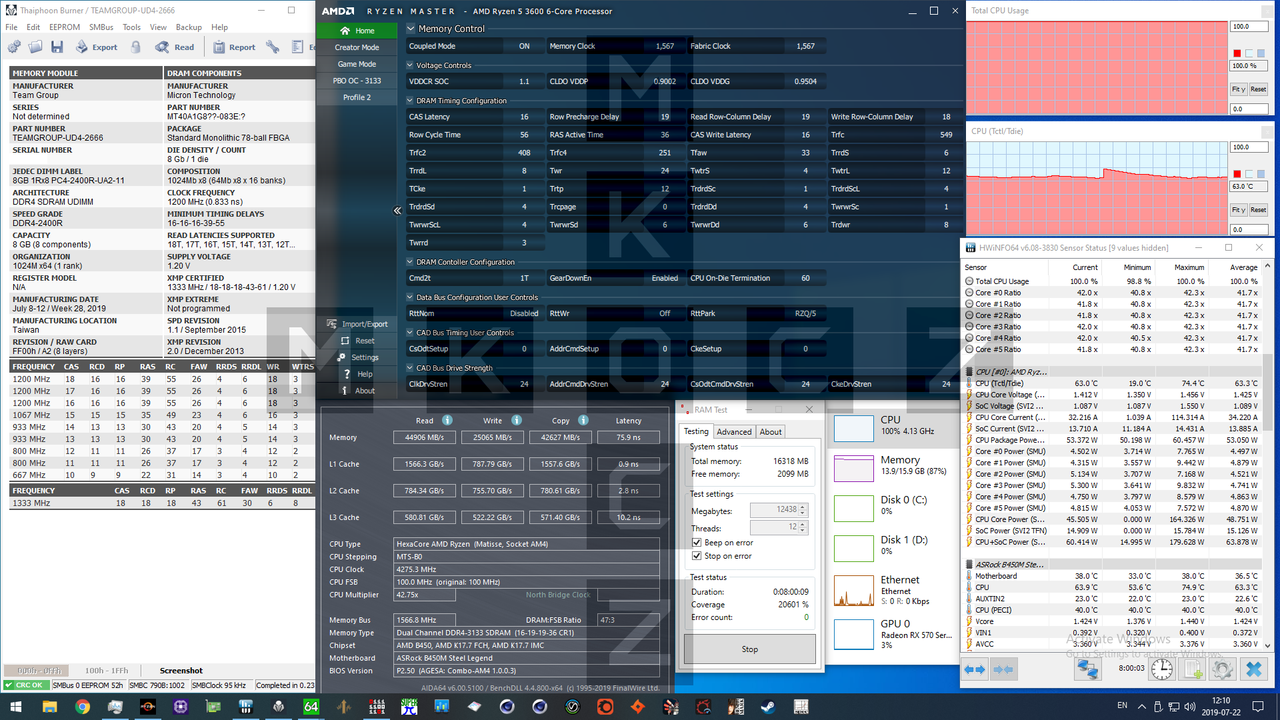This screenshot has height=720, width=1280.
Task: Click the red color swatch on Total CPU Usage graph
Action: [1237, 53]
